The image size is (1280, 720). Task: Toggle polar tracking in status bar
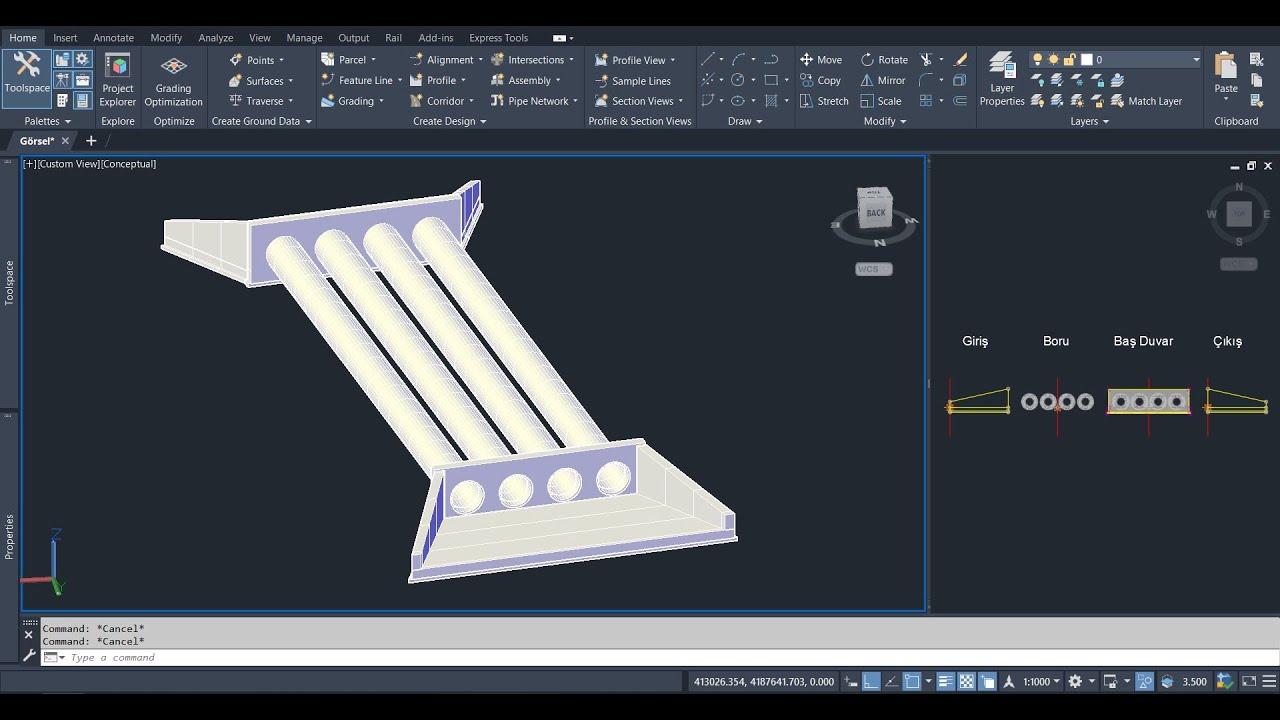pyautogui.click(x=890, y=681)
